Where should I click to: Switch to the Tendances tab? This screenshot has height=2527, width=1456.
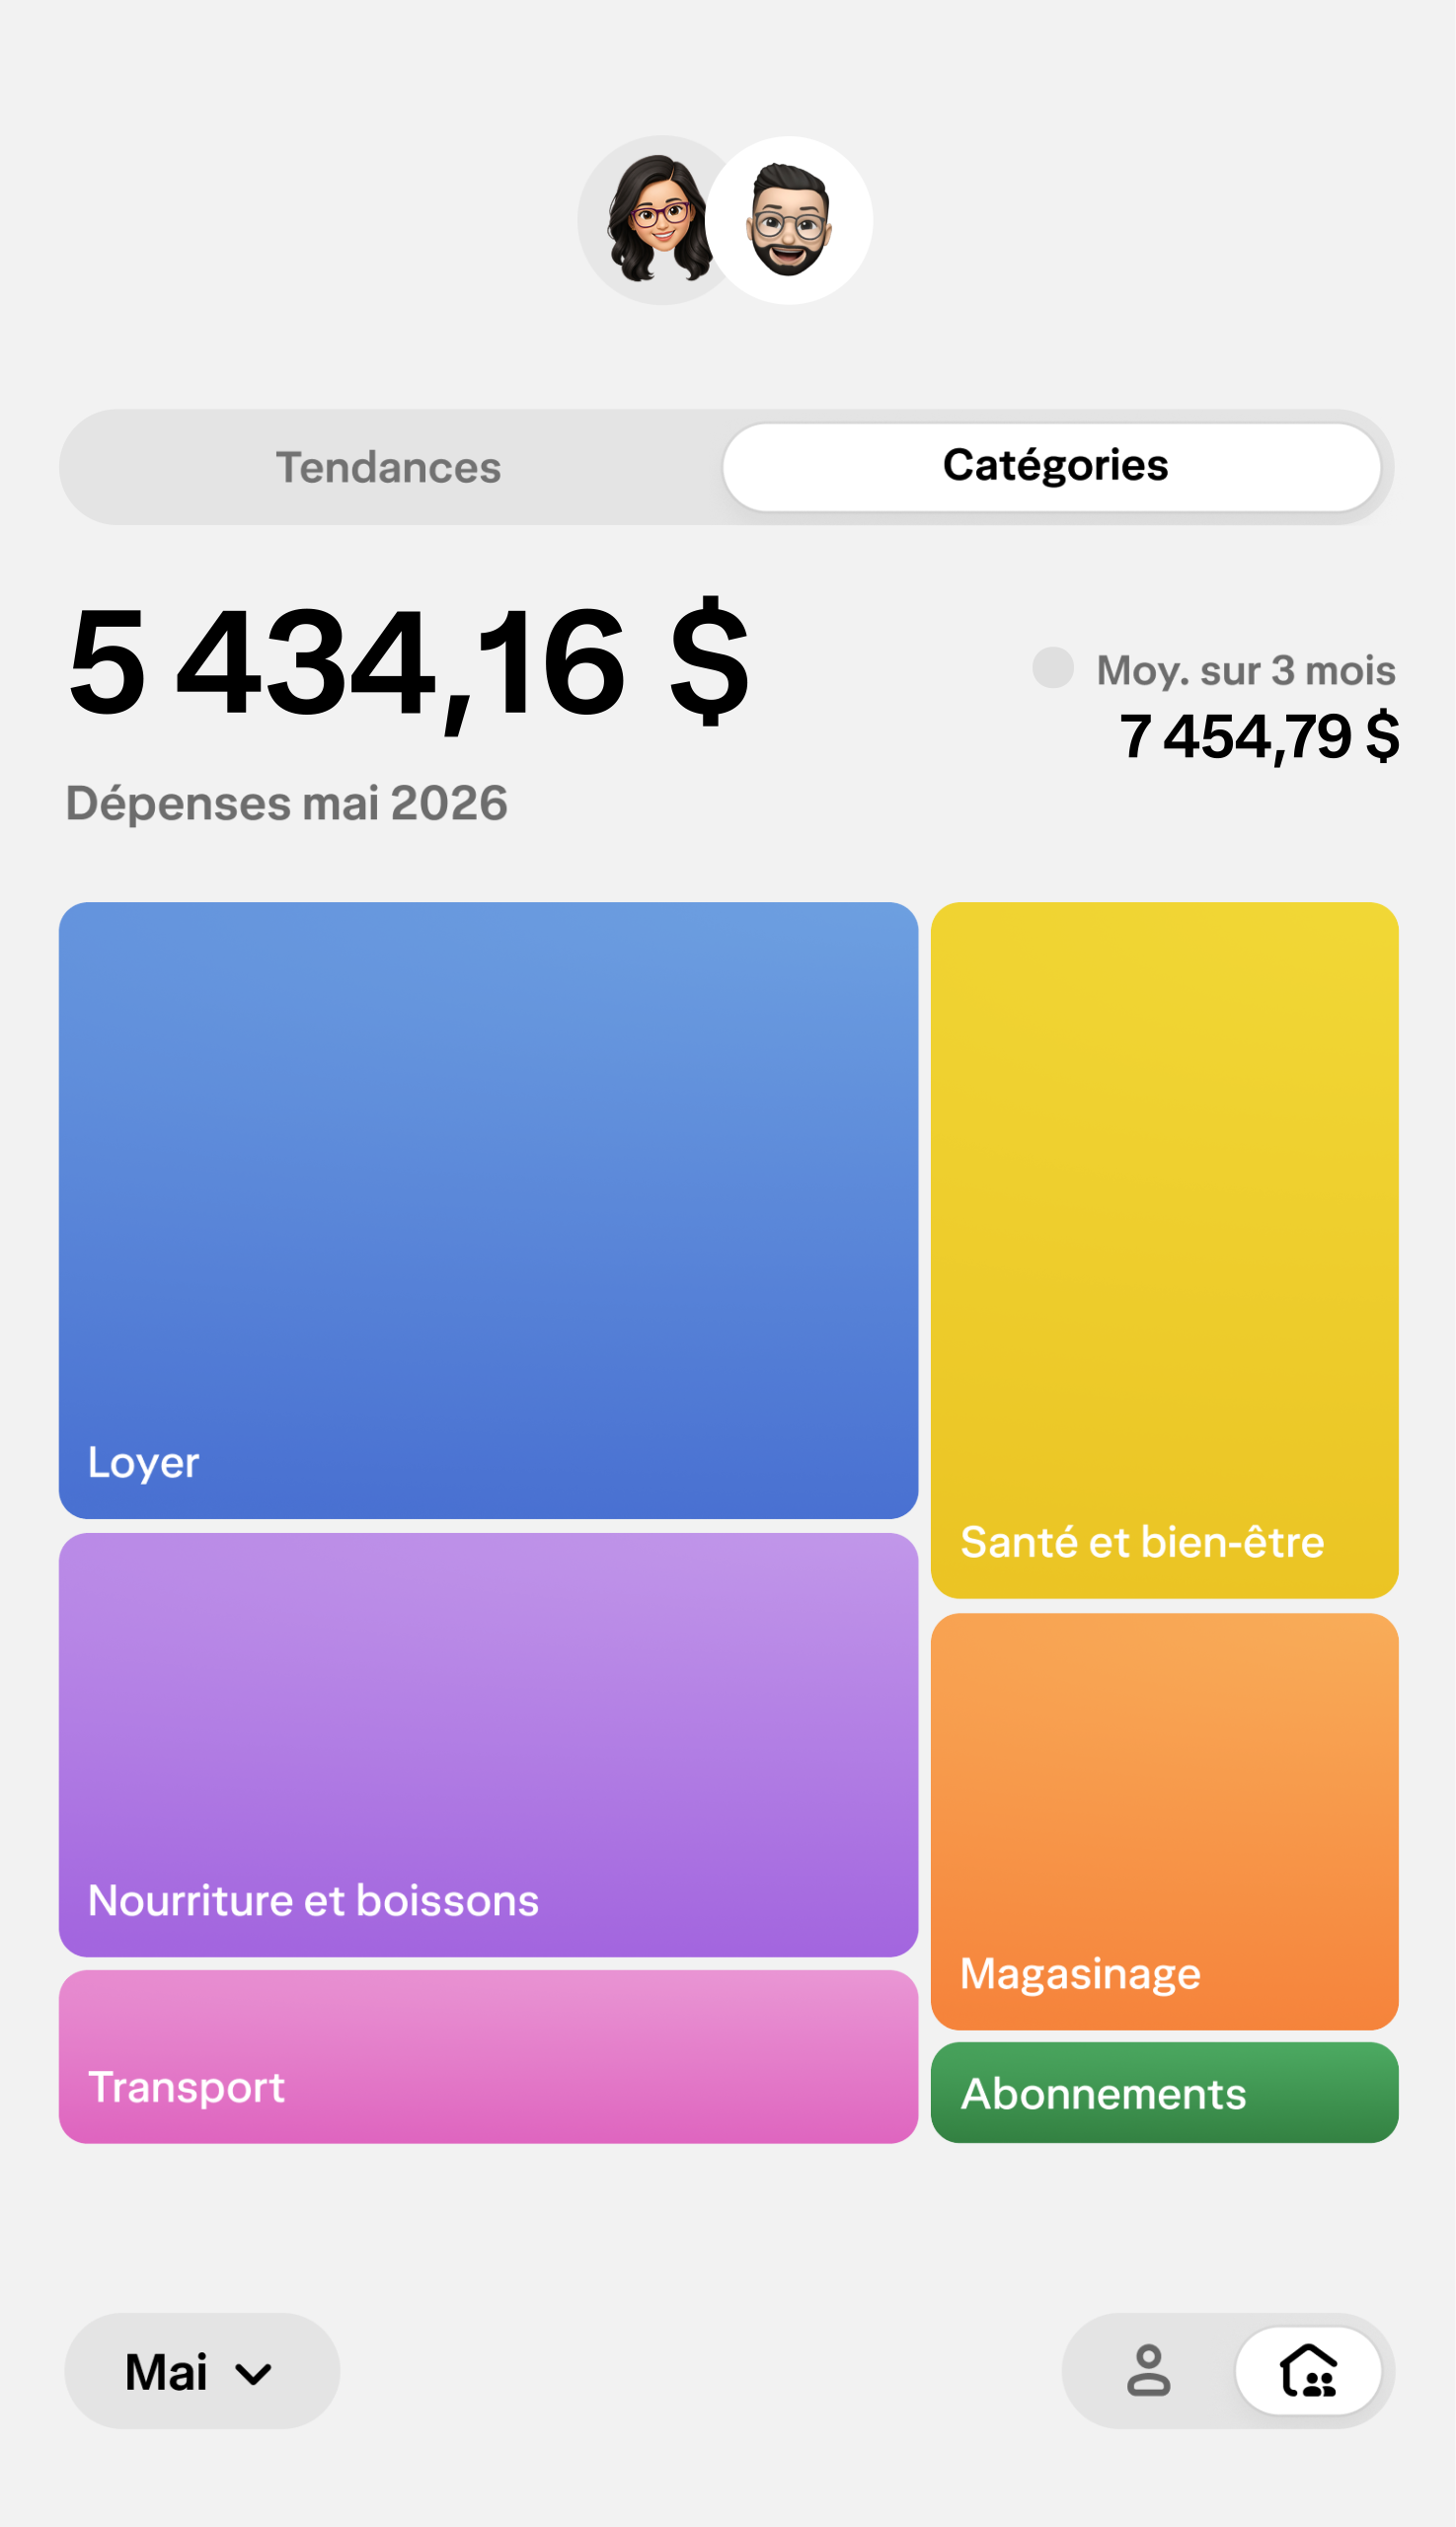point(389,467)
